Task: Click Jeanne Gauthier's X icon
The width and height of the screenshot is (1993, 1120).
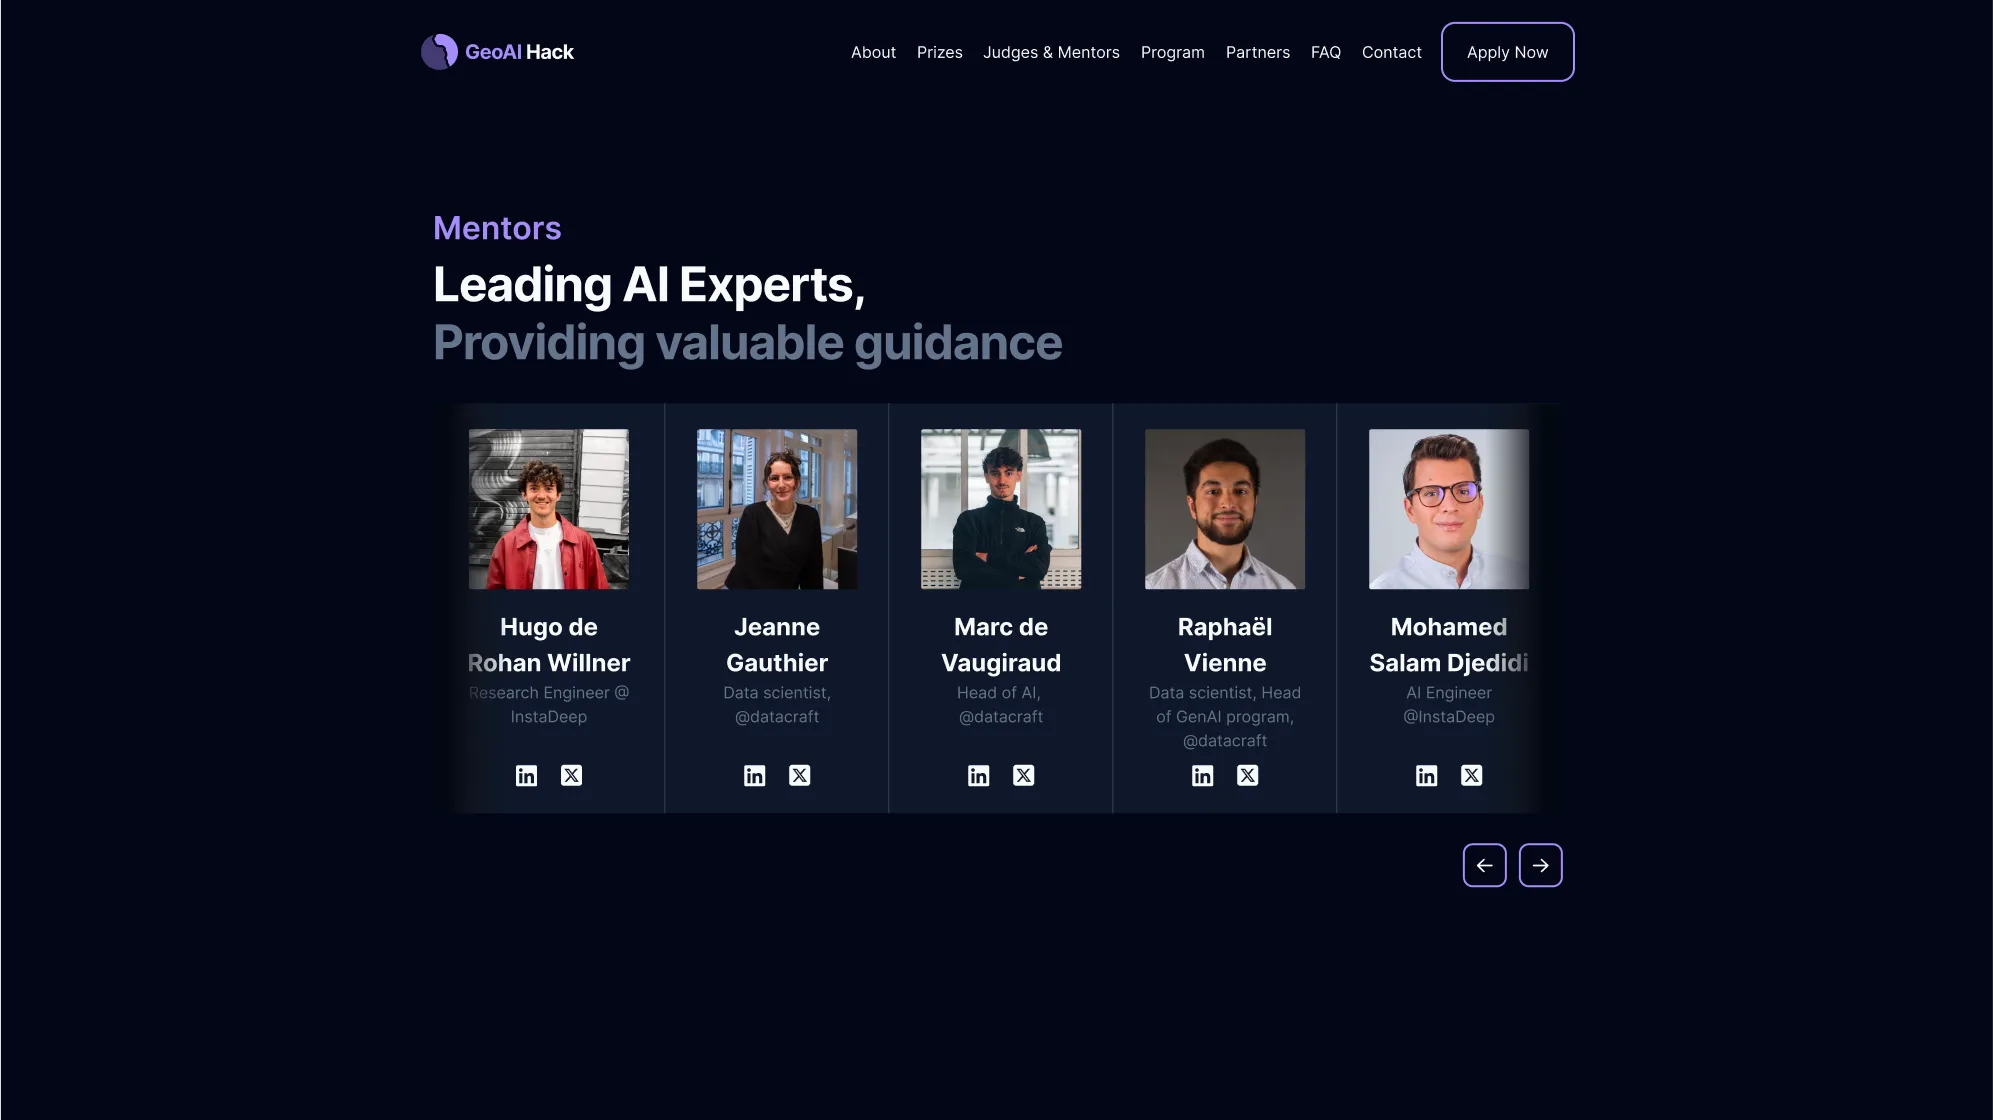Action: pyautogui.click(x=799, y=776)
